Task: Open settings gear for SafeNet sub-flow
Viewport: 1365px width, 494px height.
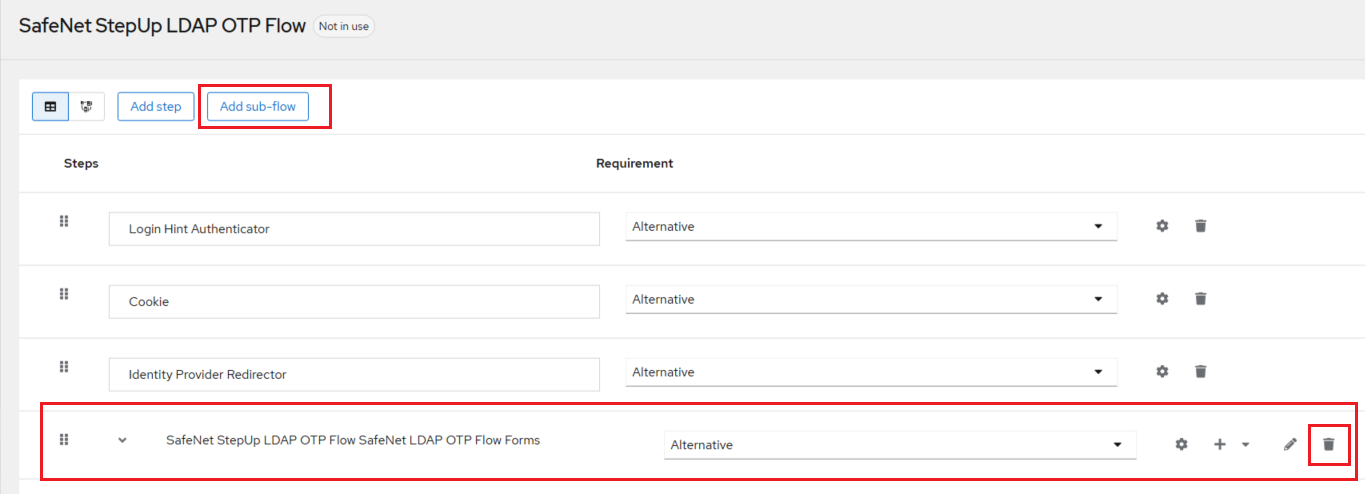Action: [x=1181, y=445]
